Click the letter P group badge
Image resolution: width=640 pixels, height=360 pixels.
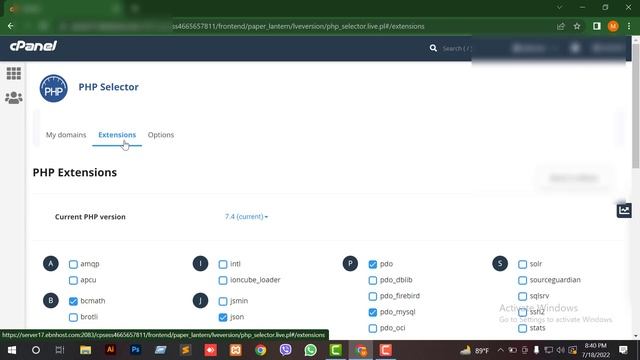350,264
